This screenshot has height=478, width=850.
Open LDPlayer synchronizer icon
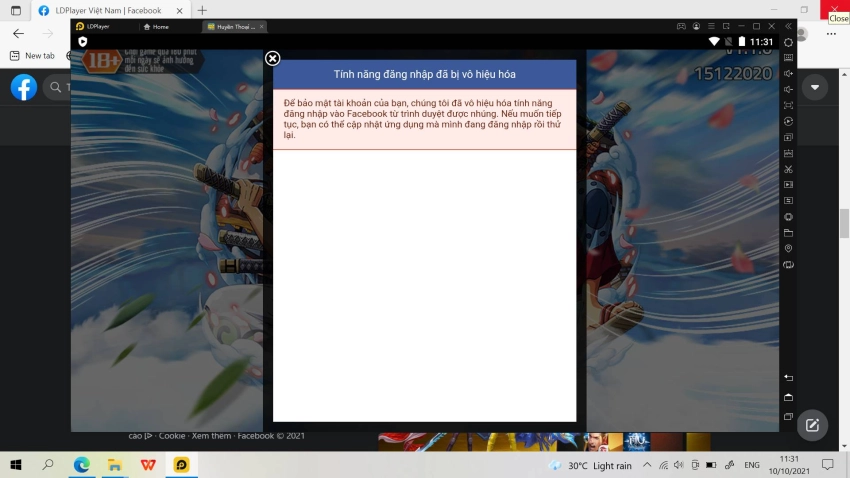tap(788, 201)
